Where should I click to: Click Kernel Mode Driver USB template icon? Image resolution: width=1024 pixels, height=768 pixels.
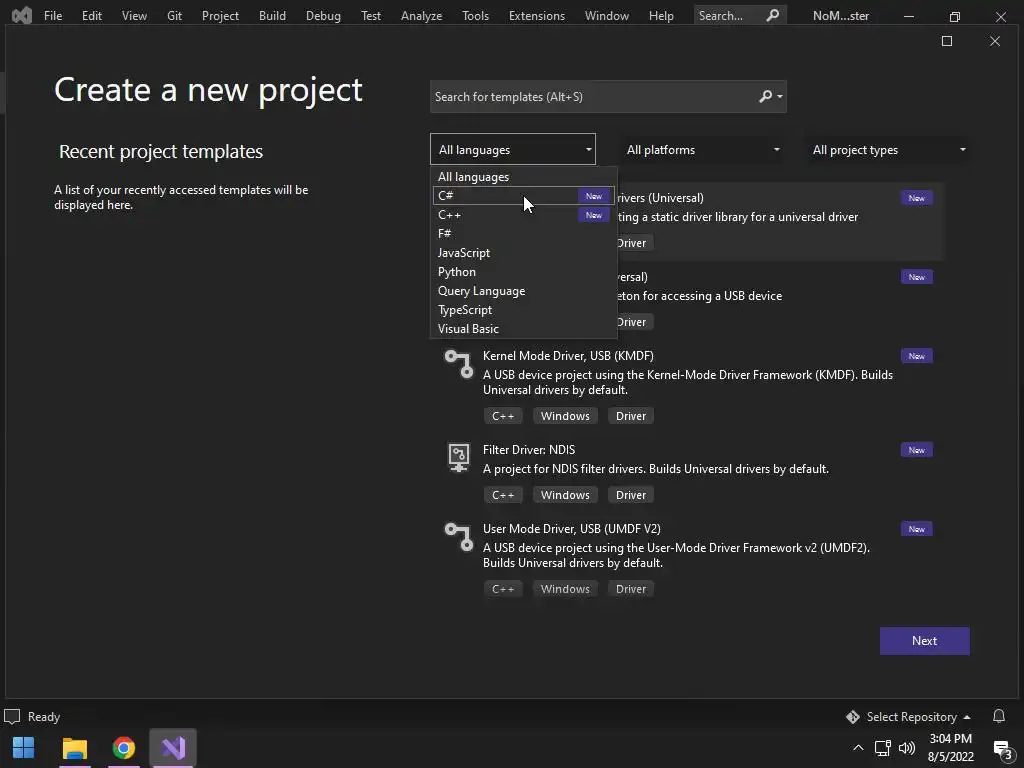tap(458, 364)
